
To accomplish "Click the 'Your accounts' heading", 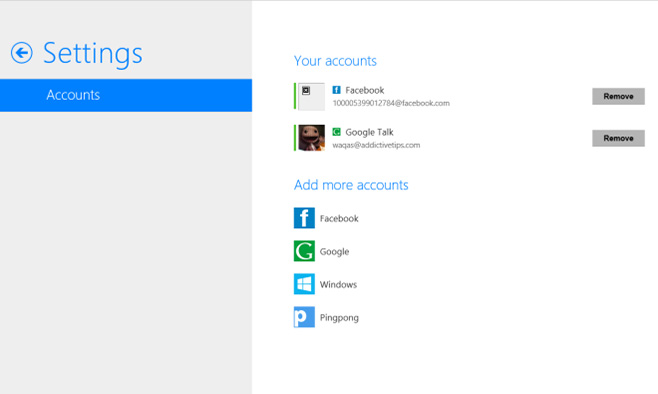I will click(x=335, y=61).
